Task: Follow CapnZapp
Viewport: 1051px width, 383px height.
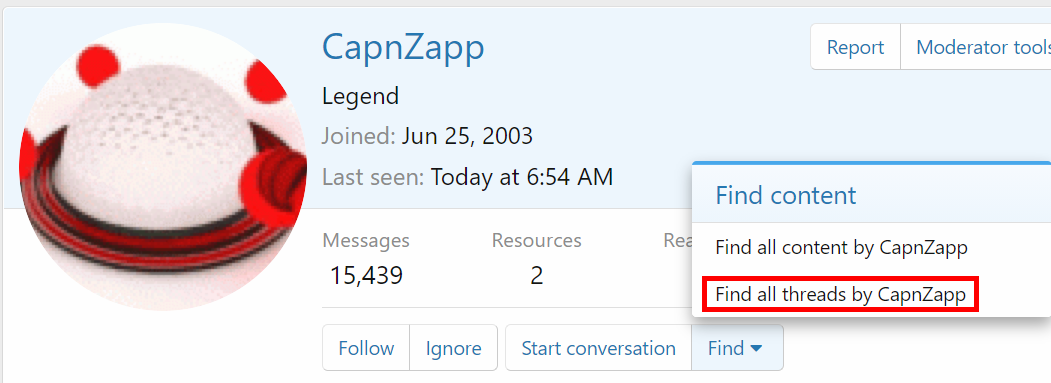Action: (366, 348)
